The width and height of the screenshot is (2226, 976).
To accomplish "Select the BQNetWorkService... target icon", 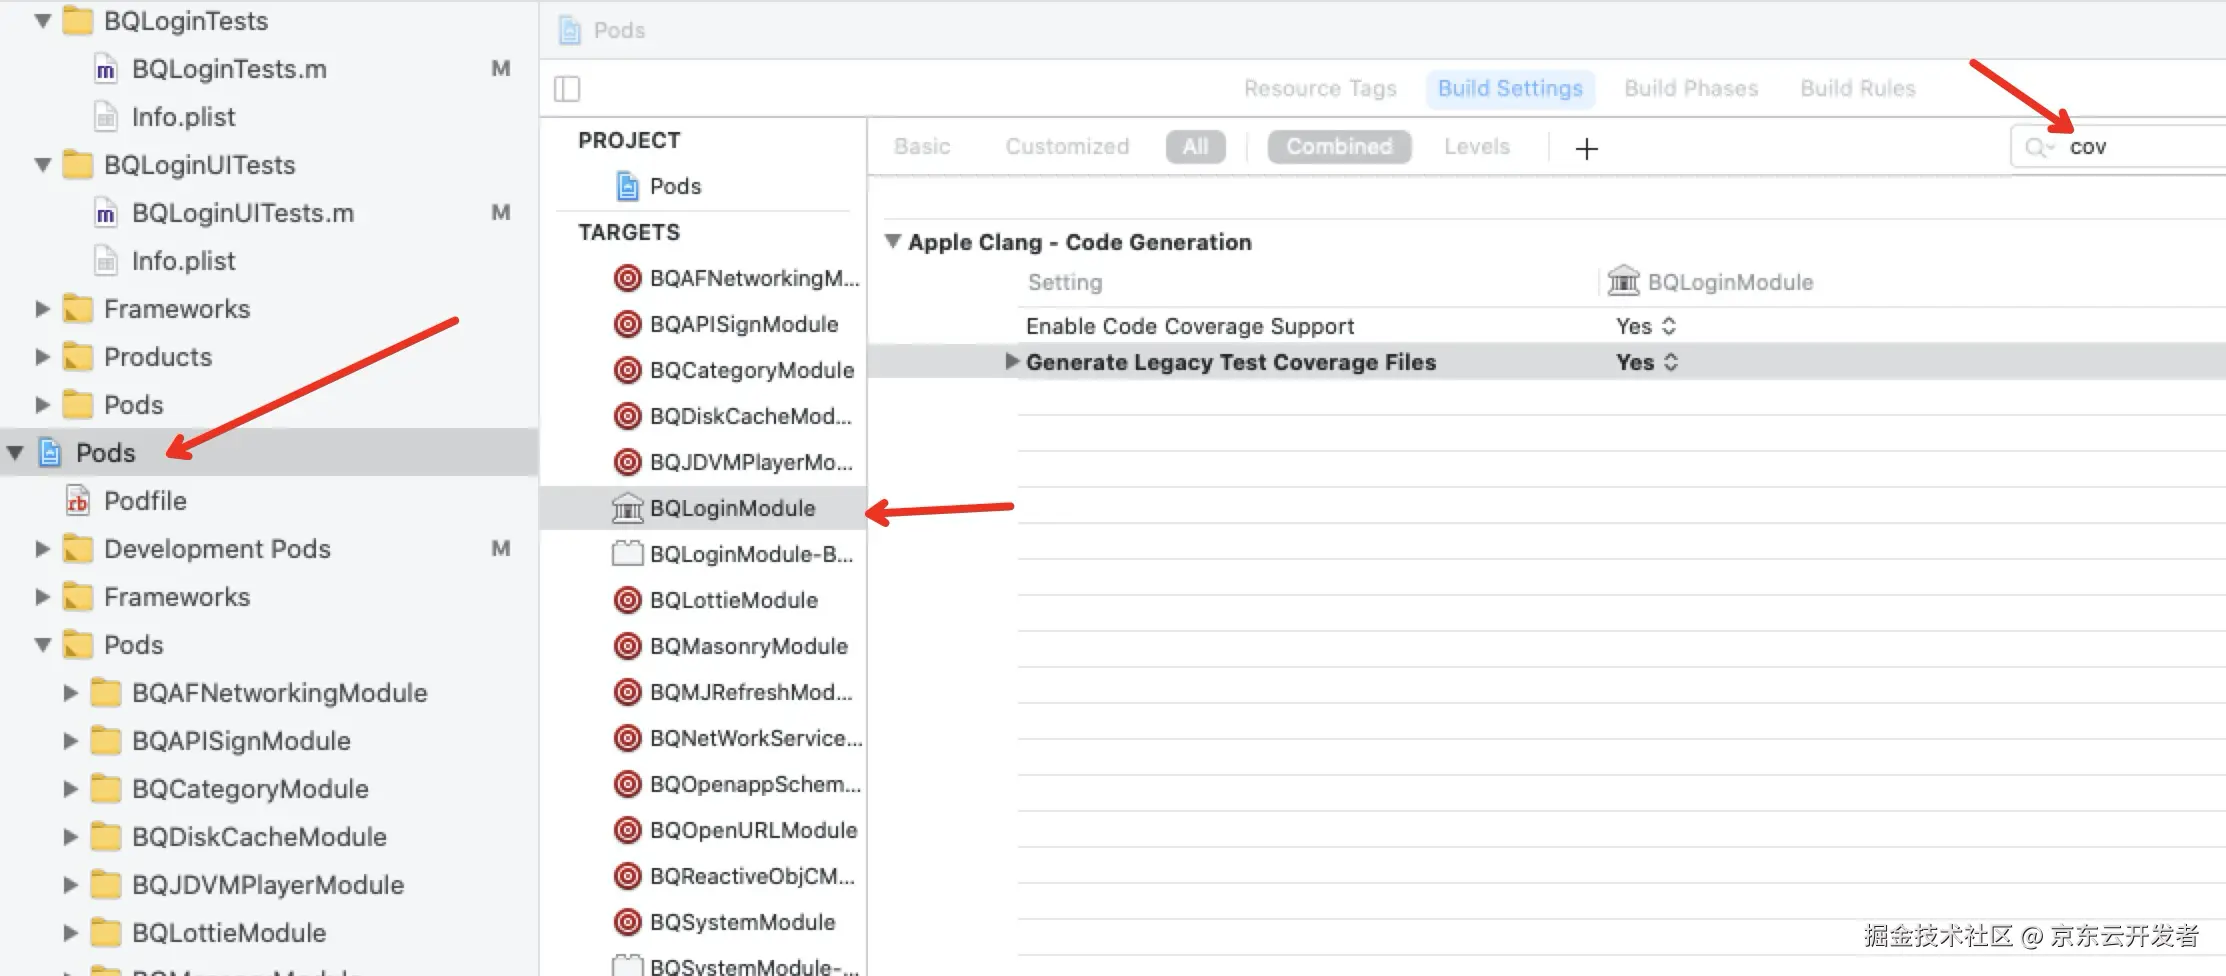I will coord(627,738).
